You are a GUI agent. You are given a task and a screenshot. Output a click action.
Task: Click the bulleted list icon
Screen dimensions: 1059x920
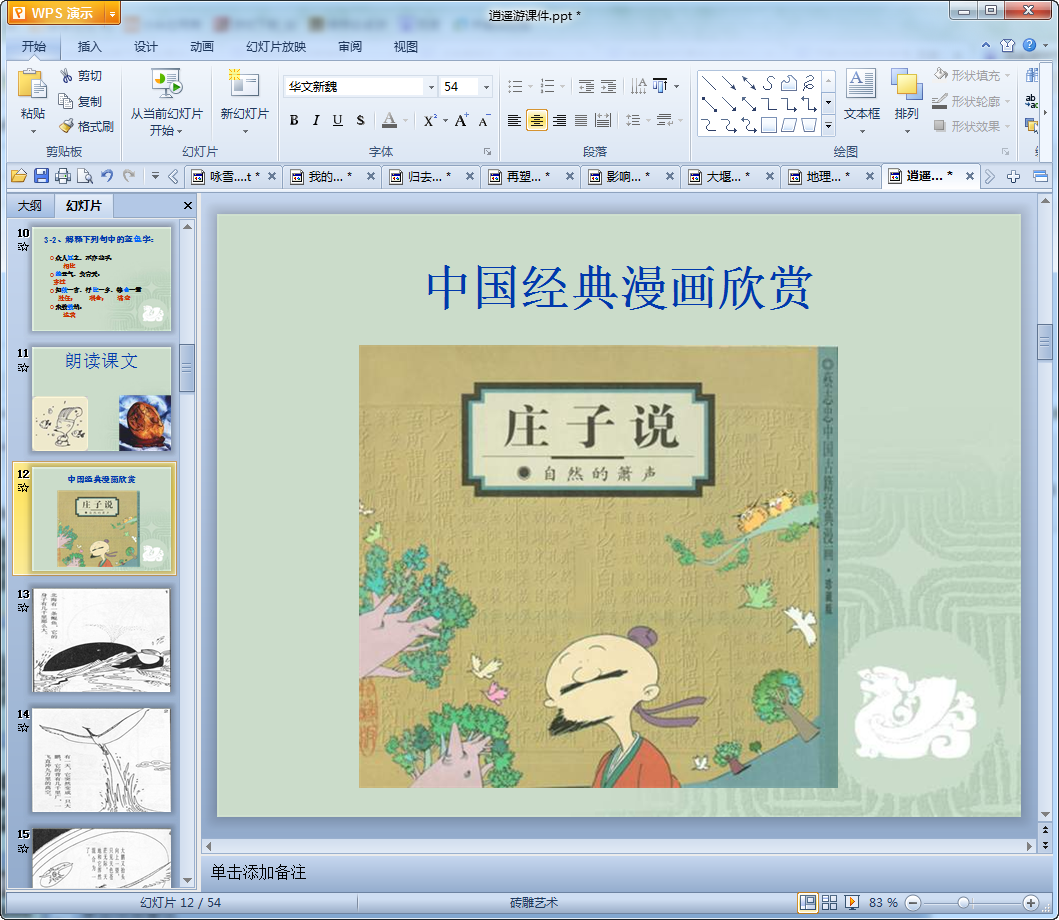(x=515, y=86)
